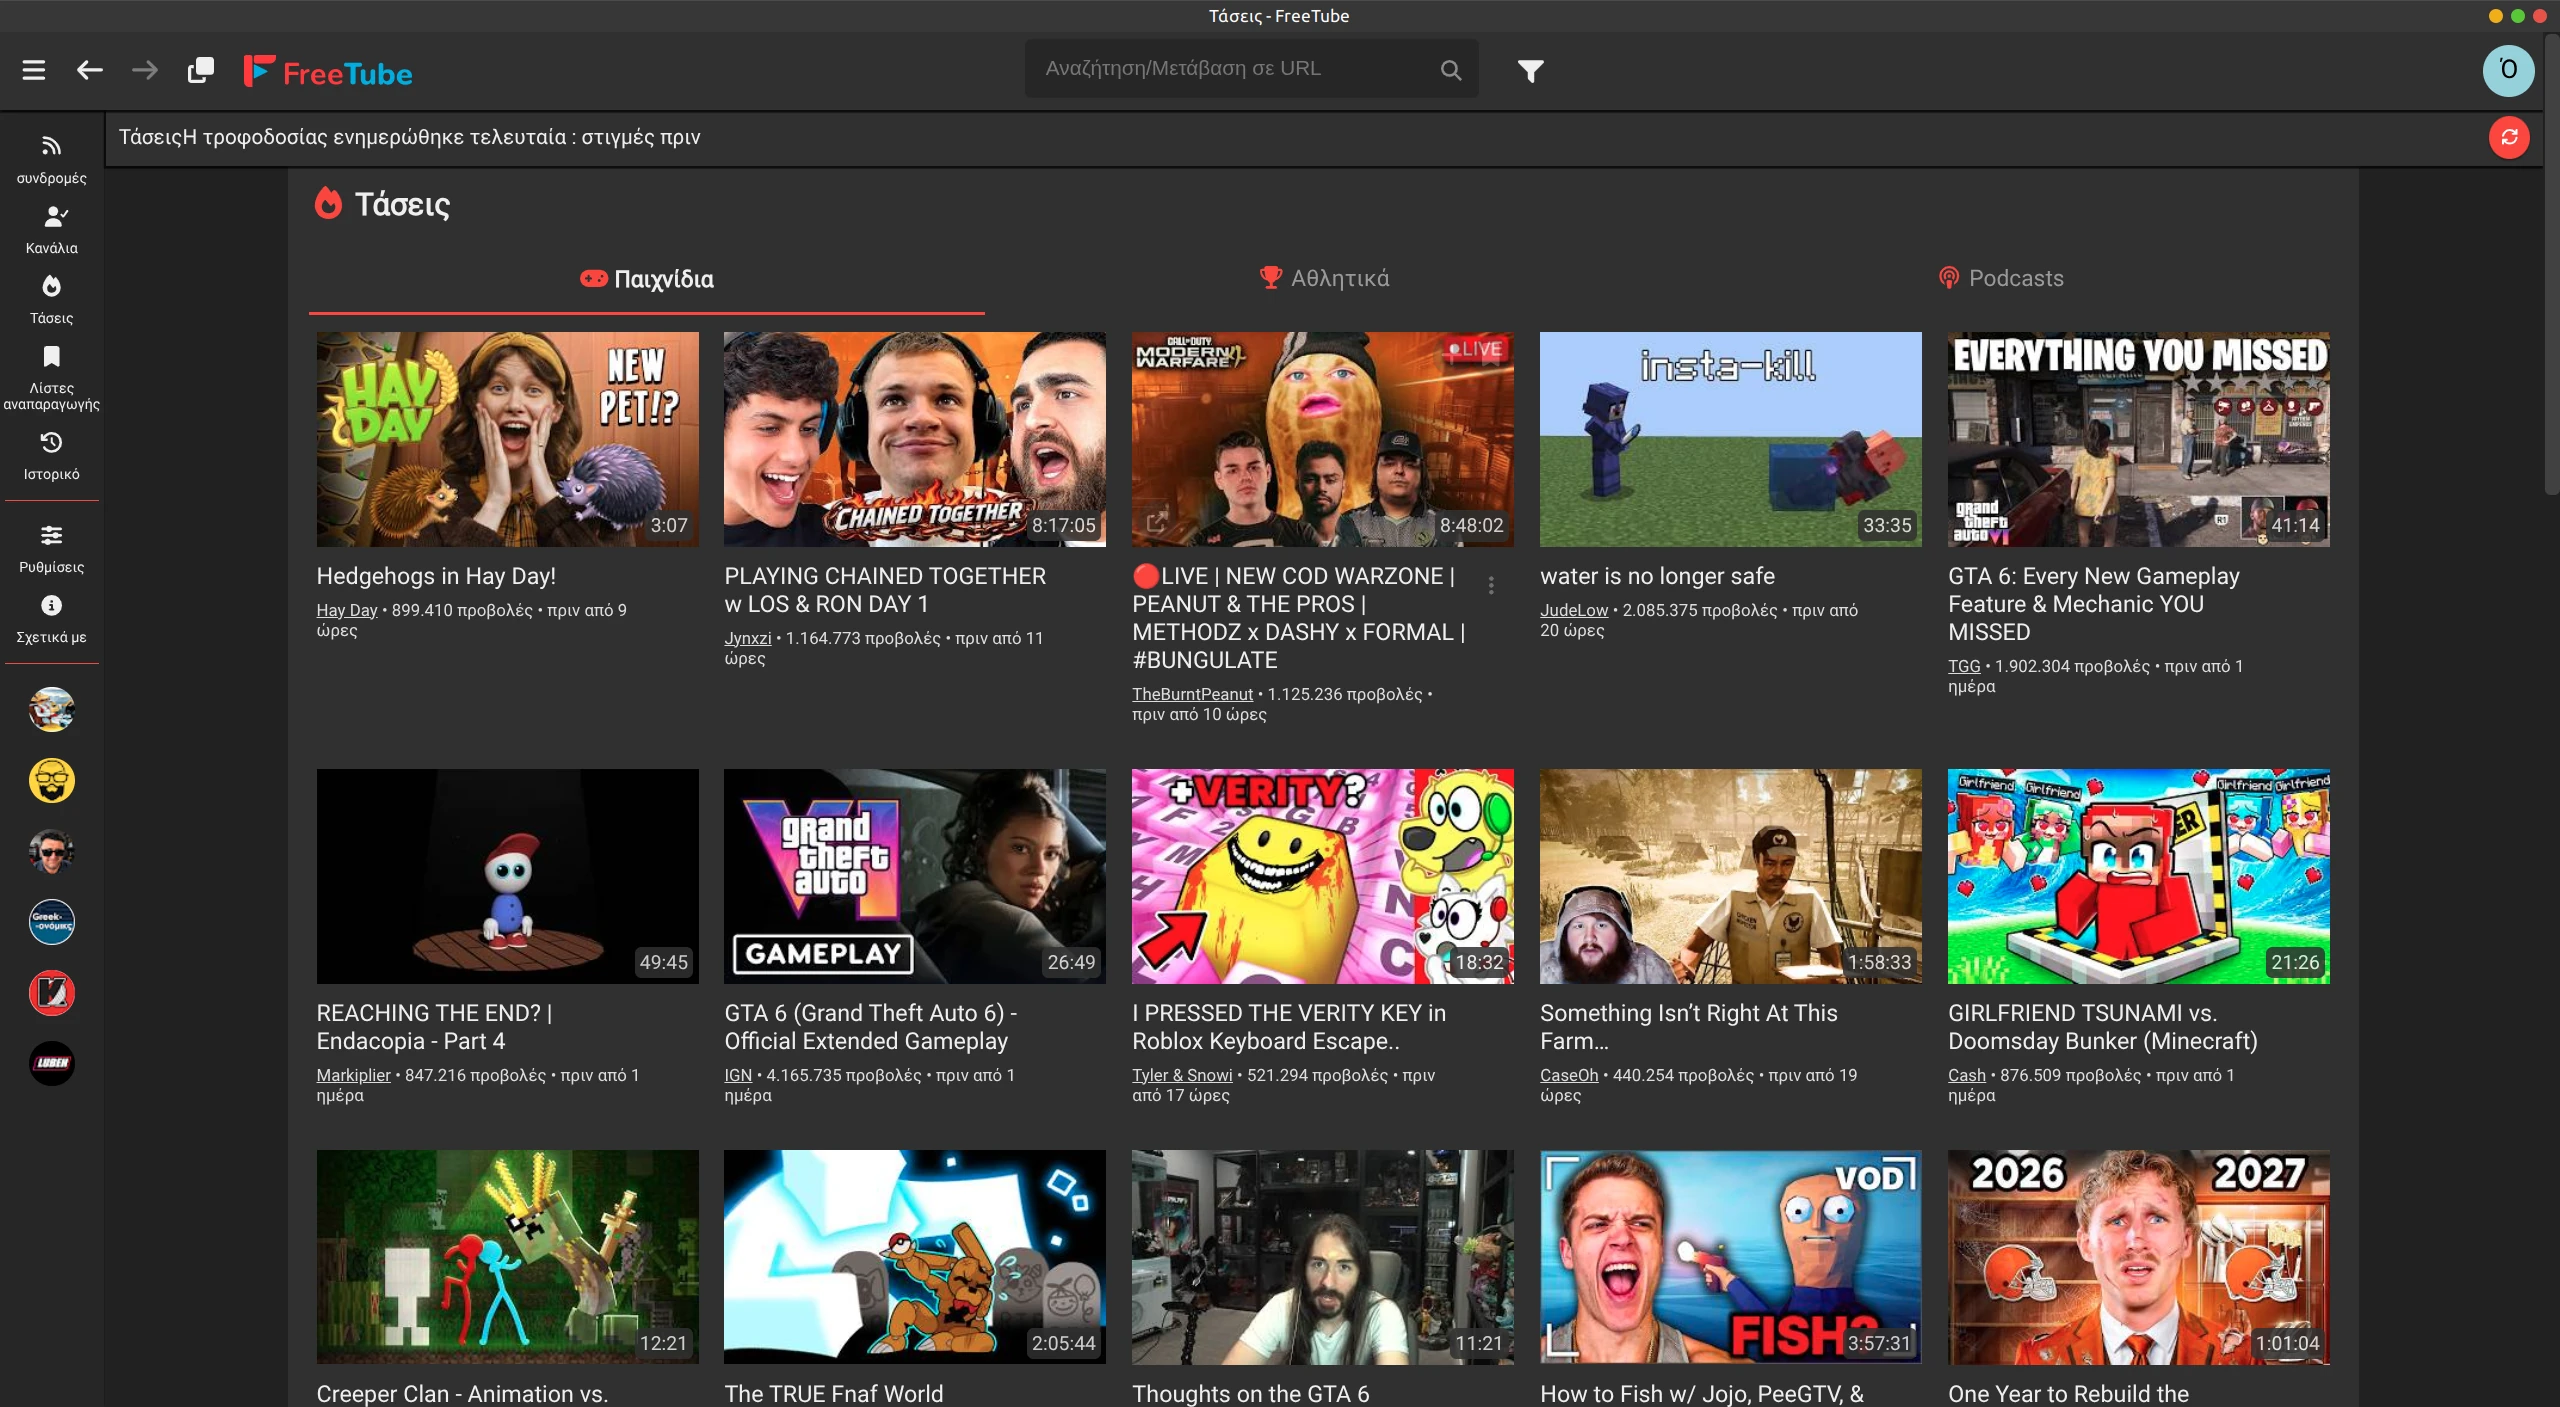The image size is (2560, 1407).
Task: Click the FreeTube logo
Action: pyautogui.click(x=328, y=72)
